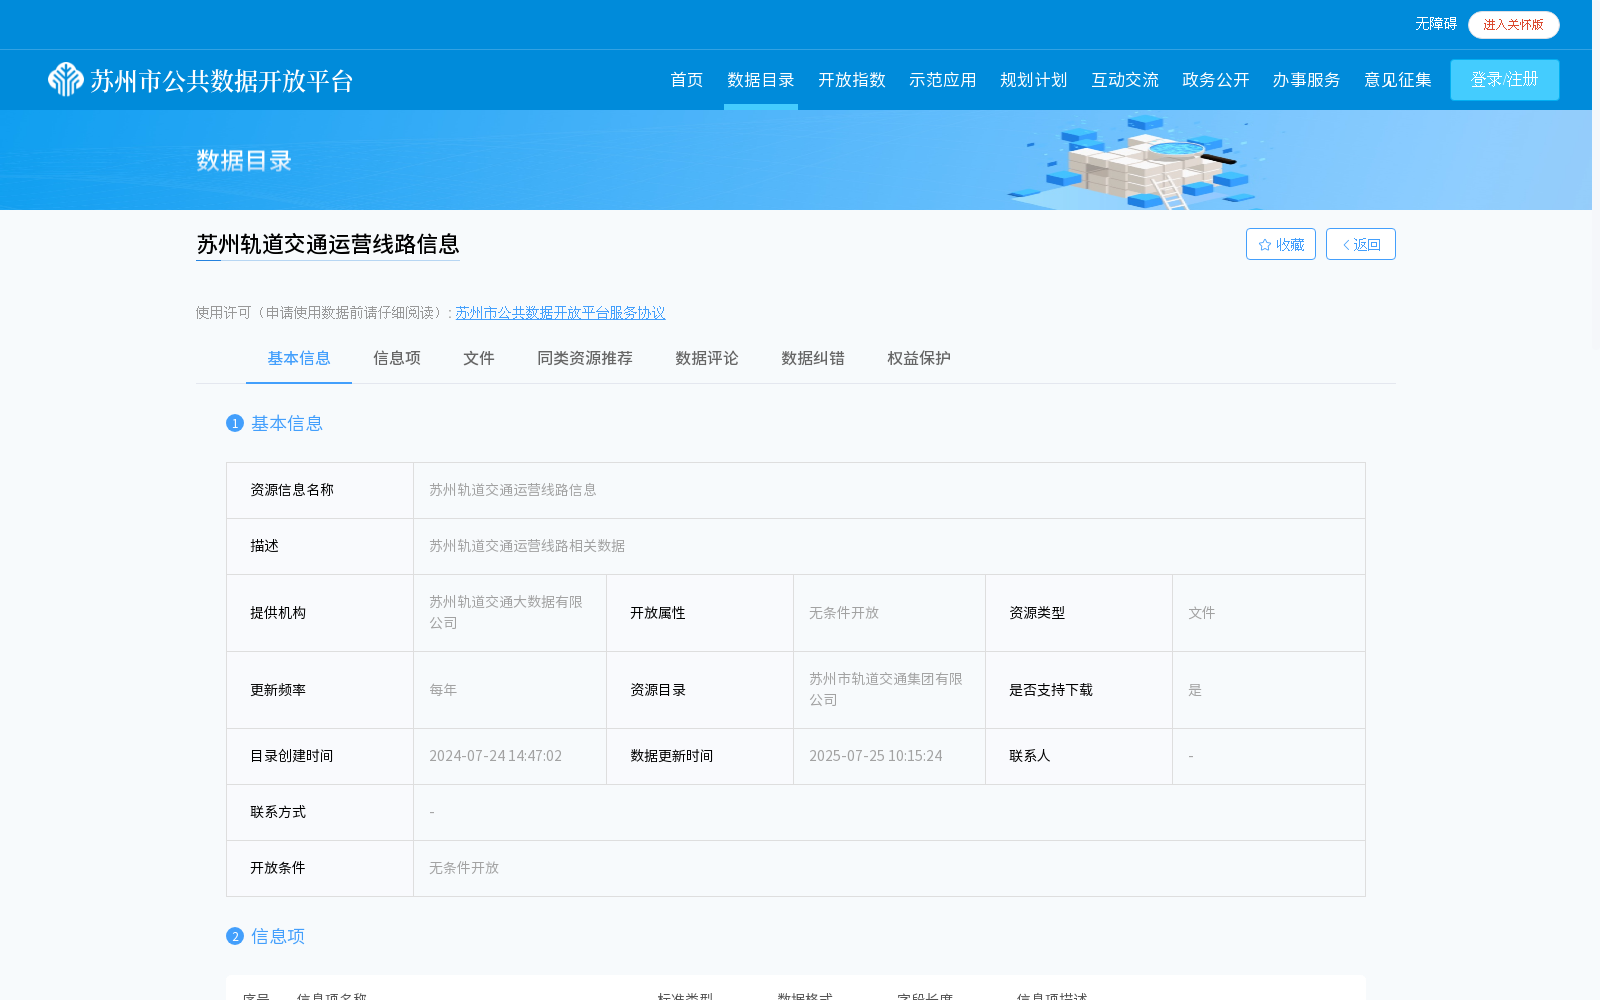
Task: Select the 同类资源推荐 tab
Action: pyautogui.click(x=584, y=358)
